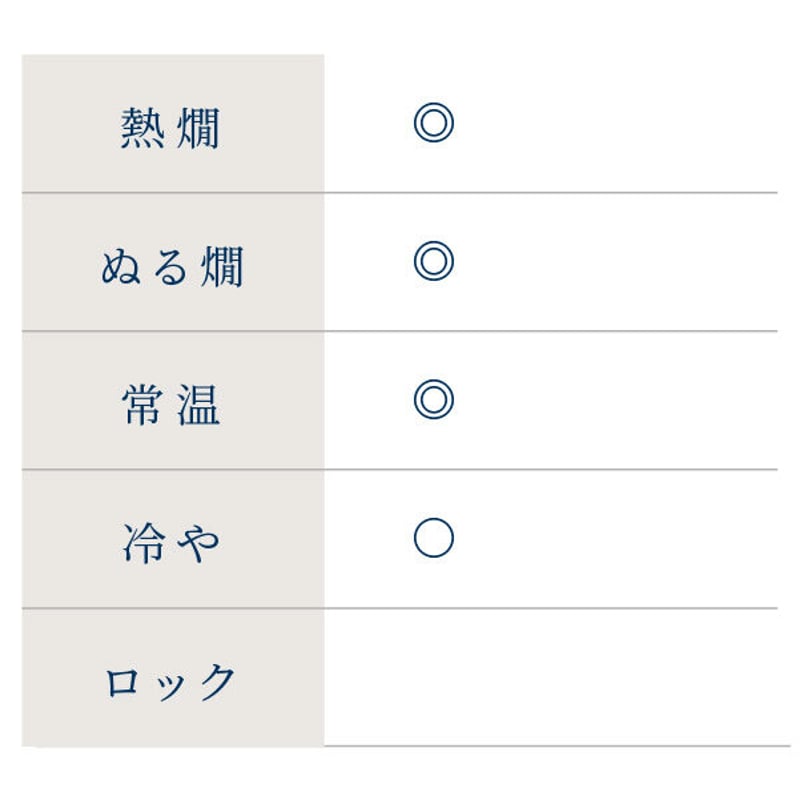Click the double circle beside 常温
This screenshot has height=800, width=800.
[x=434, y=399]
